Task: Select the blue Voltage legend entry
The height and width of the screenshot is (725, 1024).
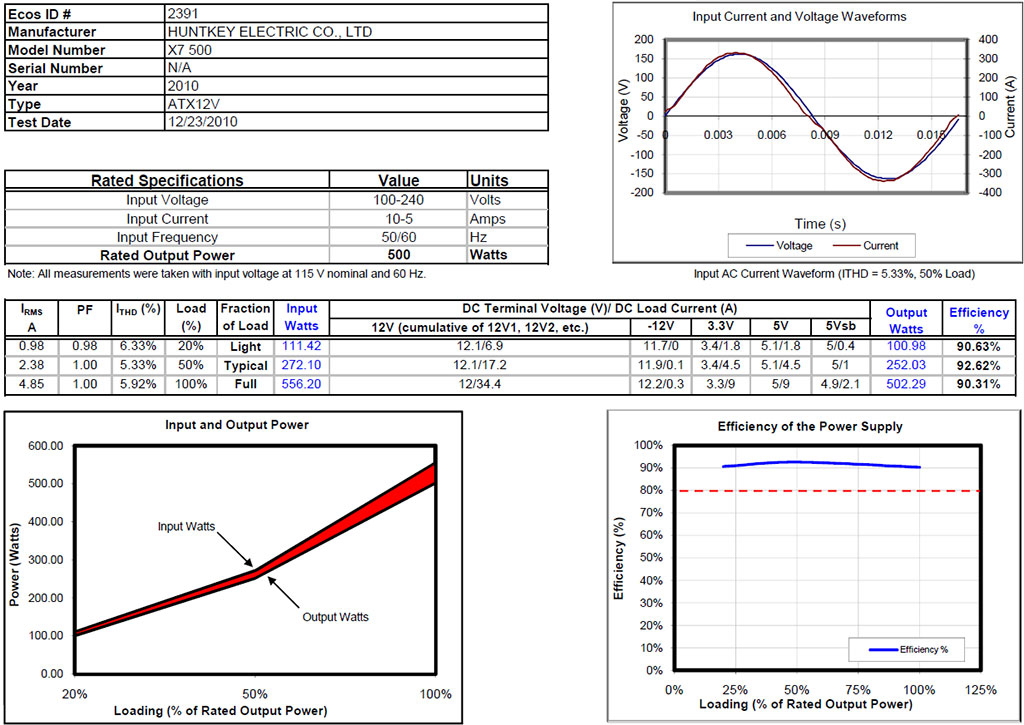Action: coord(779,246)
